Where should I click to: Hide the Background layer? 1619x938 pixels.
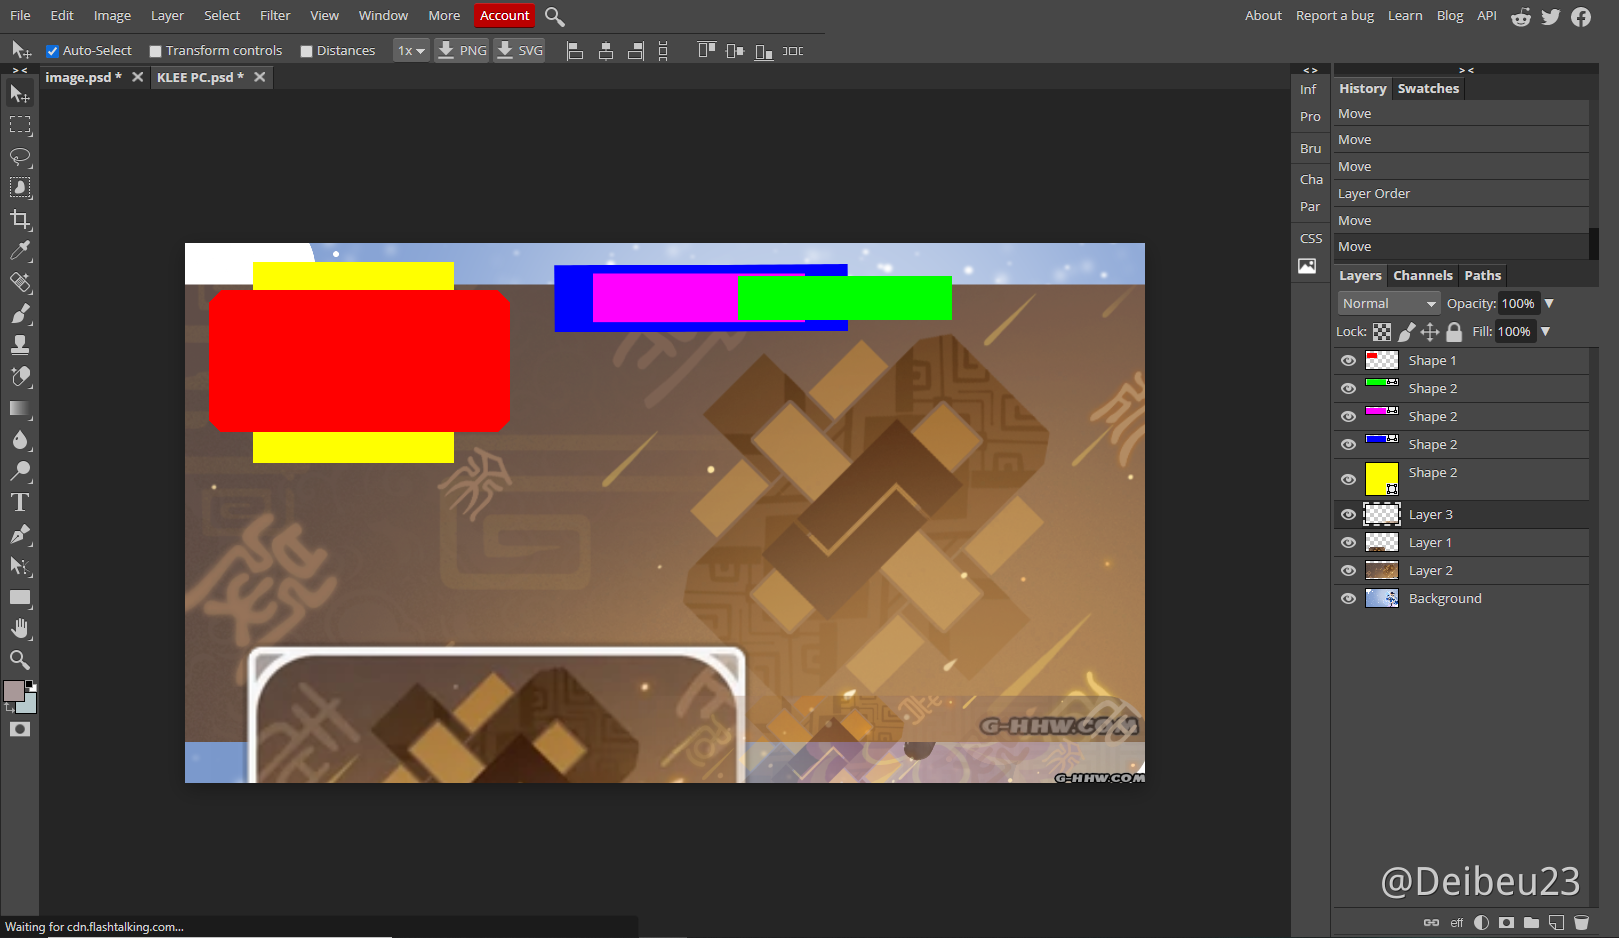tap(1348, 599)
